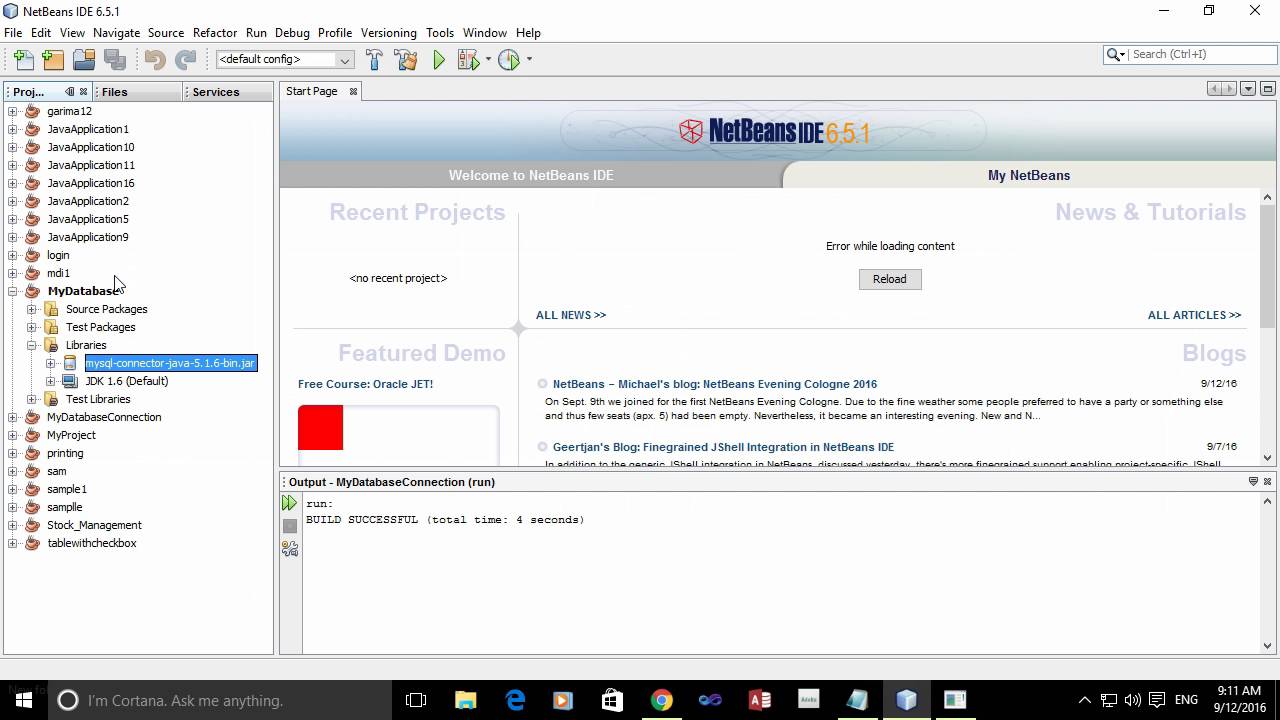This screenshot has width=1280, height=720.
Task: Open the Refactor menu
Action: [x=215, y=33]
